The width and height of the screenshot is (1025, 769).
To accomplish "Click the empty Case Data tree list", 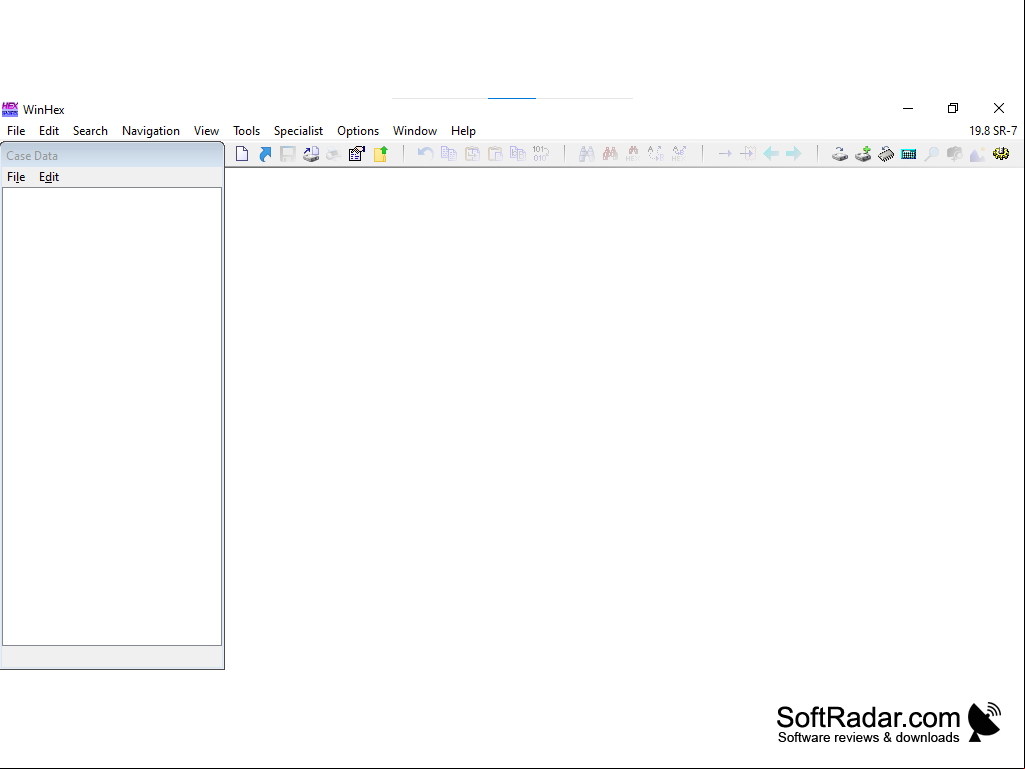I will click(112, 417).
